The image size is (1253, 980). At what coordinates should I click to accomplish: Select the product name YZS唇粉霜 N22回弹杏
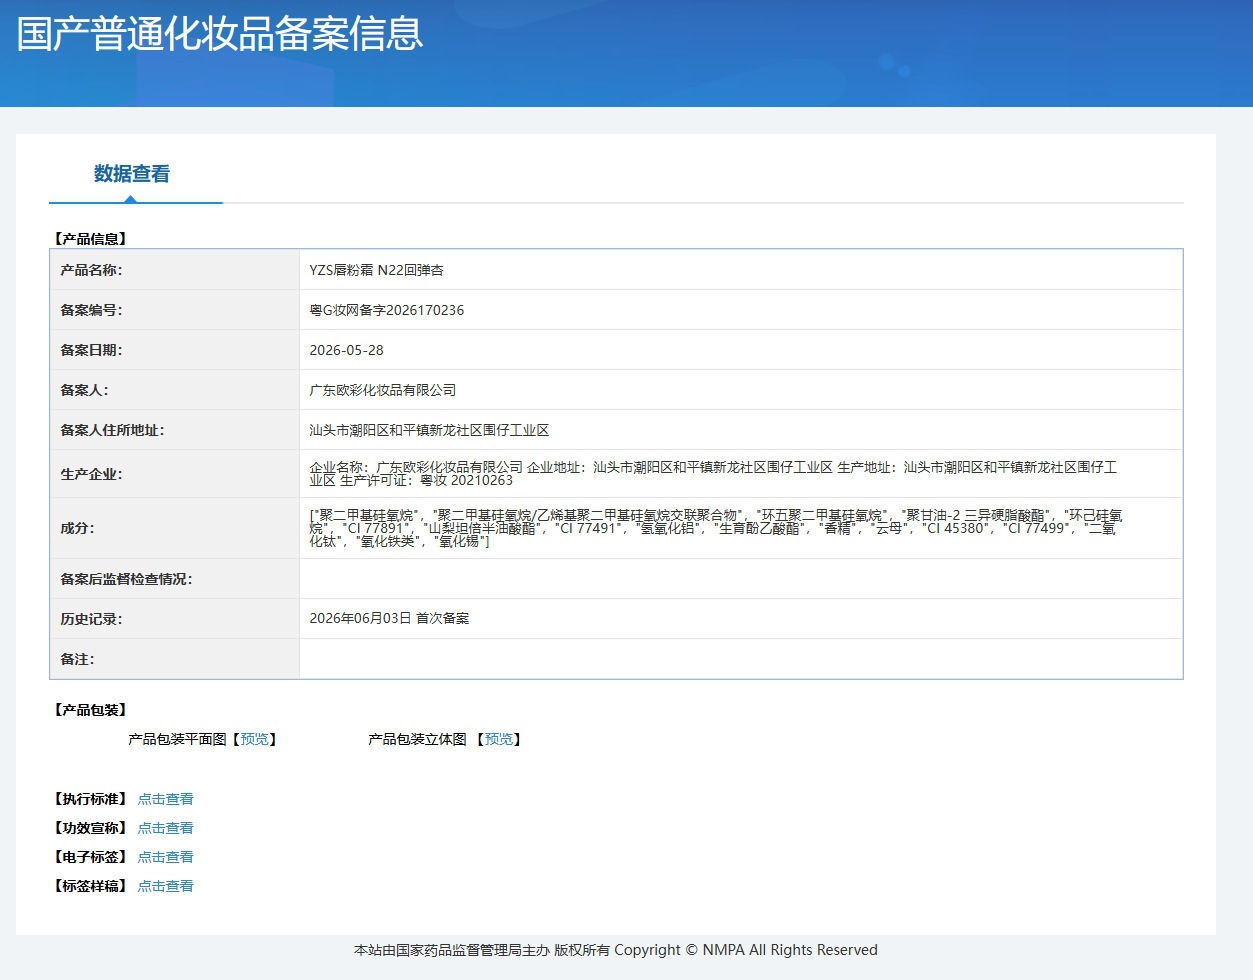point(376,270)
